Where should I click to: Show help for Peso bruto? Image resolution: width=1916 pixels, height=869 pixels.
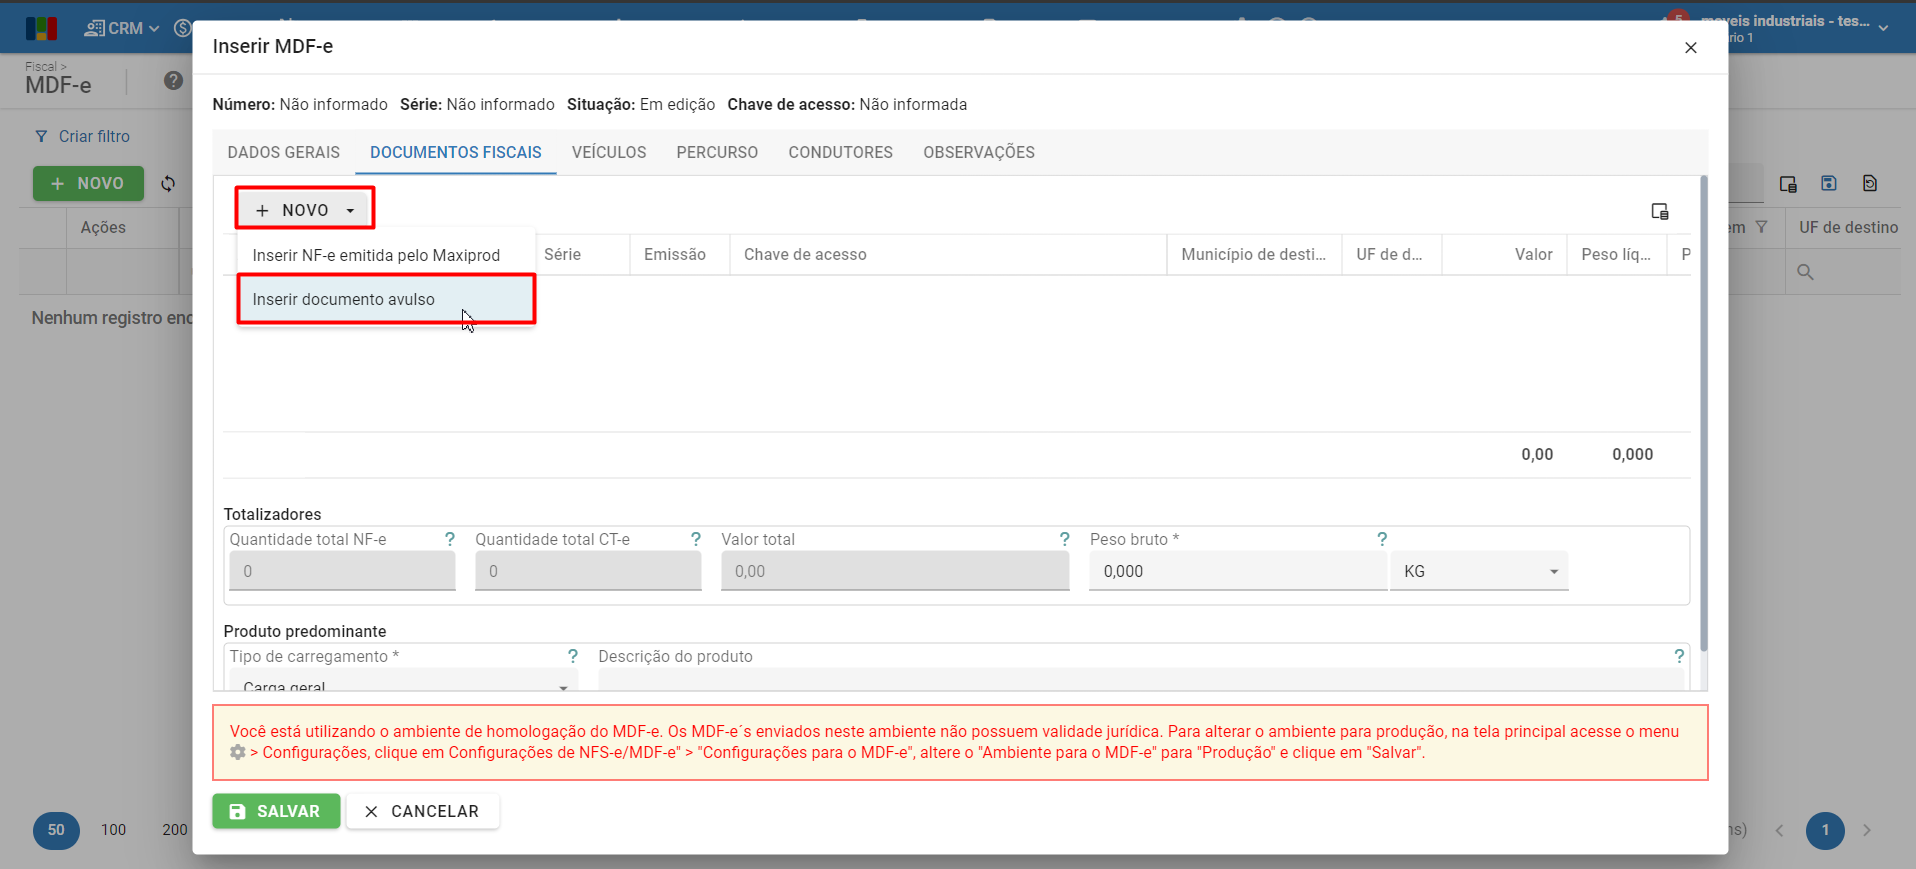coord(1382,539)
